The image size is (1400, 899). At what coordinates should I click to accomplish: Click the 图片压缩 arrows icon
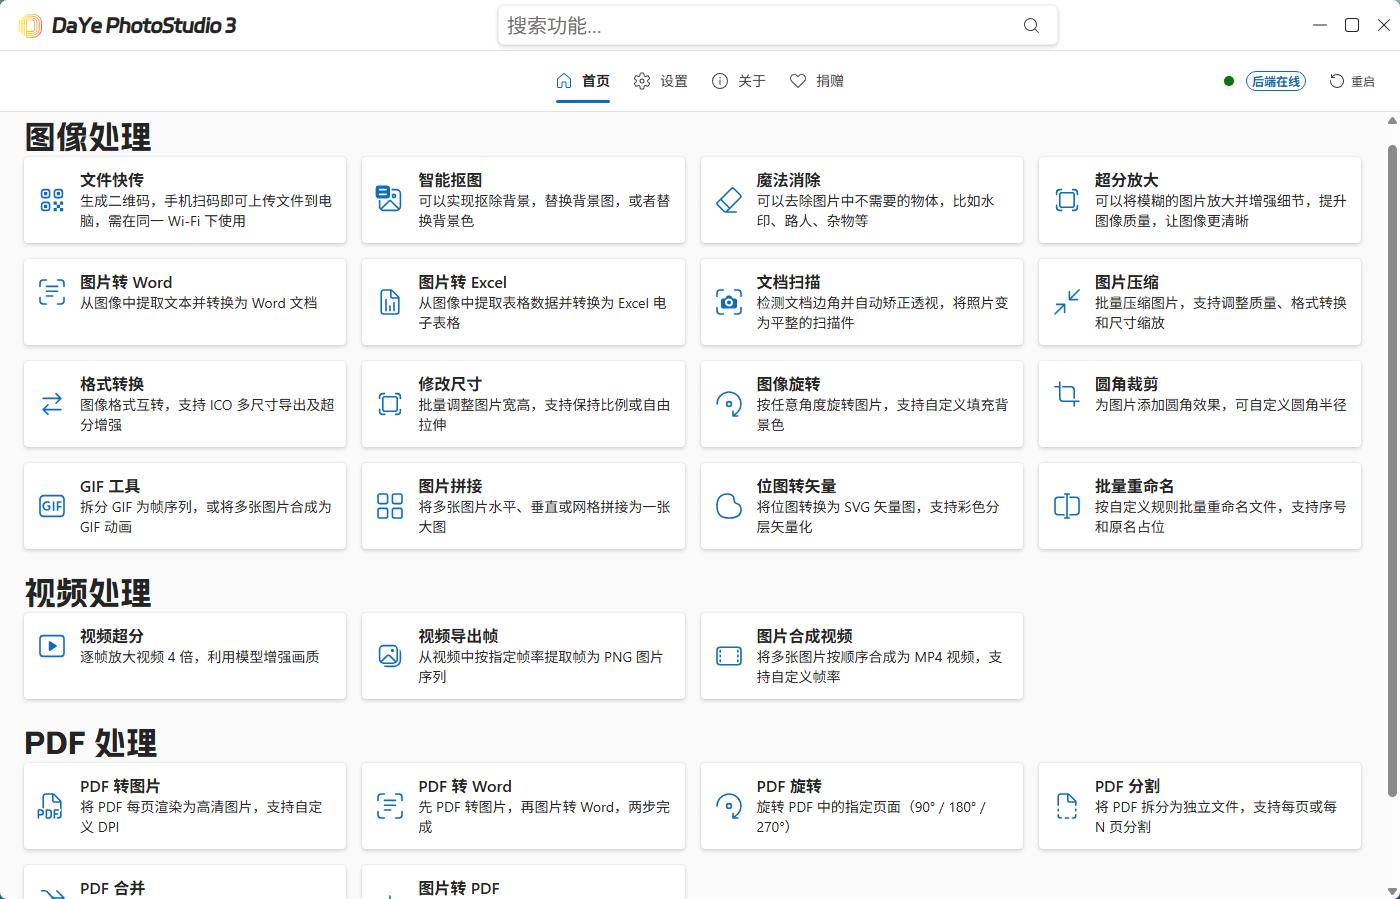[1067, 302]
